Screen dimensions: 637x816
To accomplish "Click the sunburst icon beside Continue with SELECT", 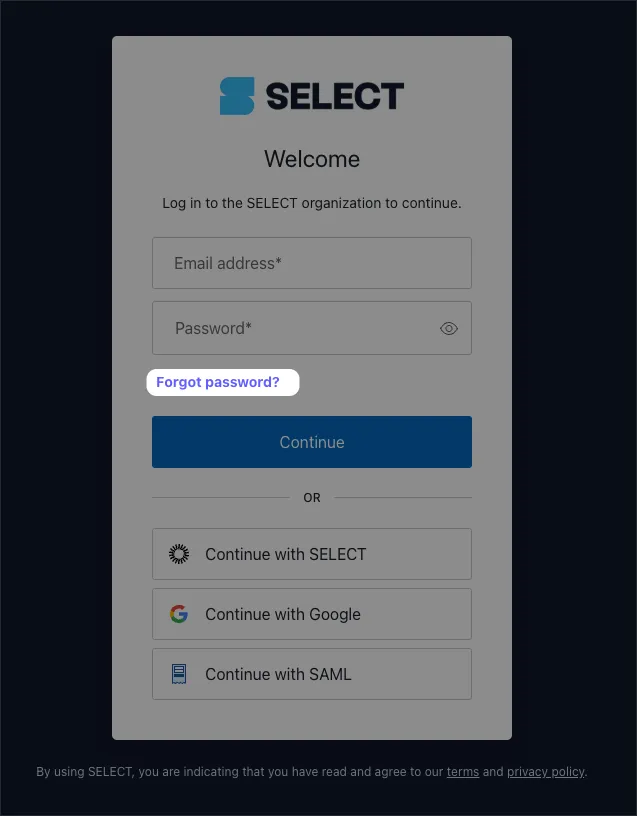I will point(179,554).
